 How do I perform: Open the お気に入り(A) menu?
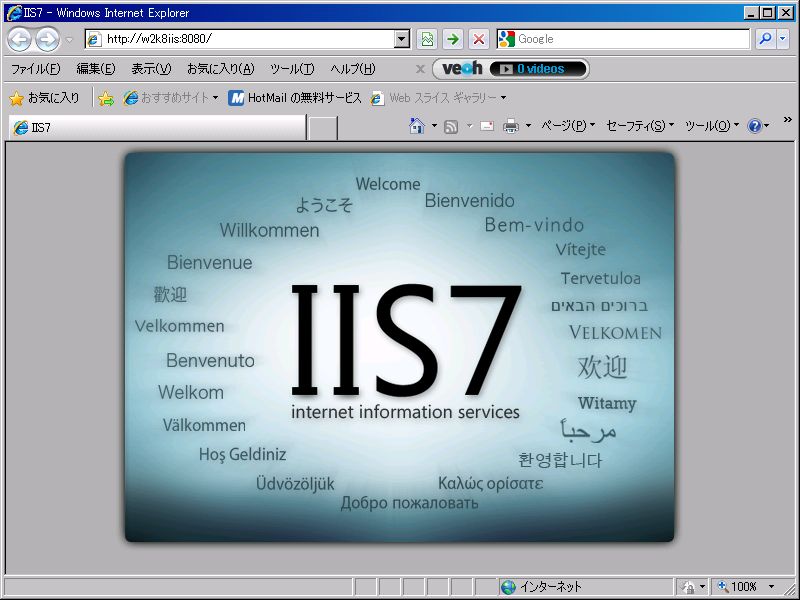coord(220,69)
